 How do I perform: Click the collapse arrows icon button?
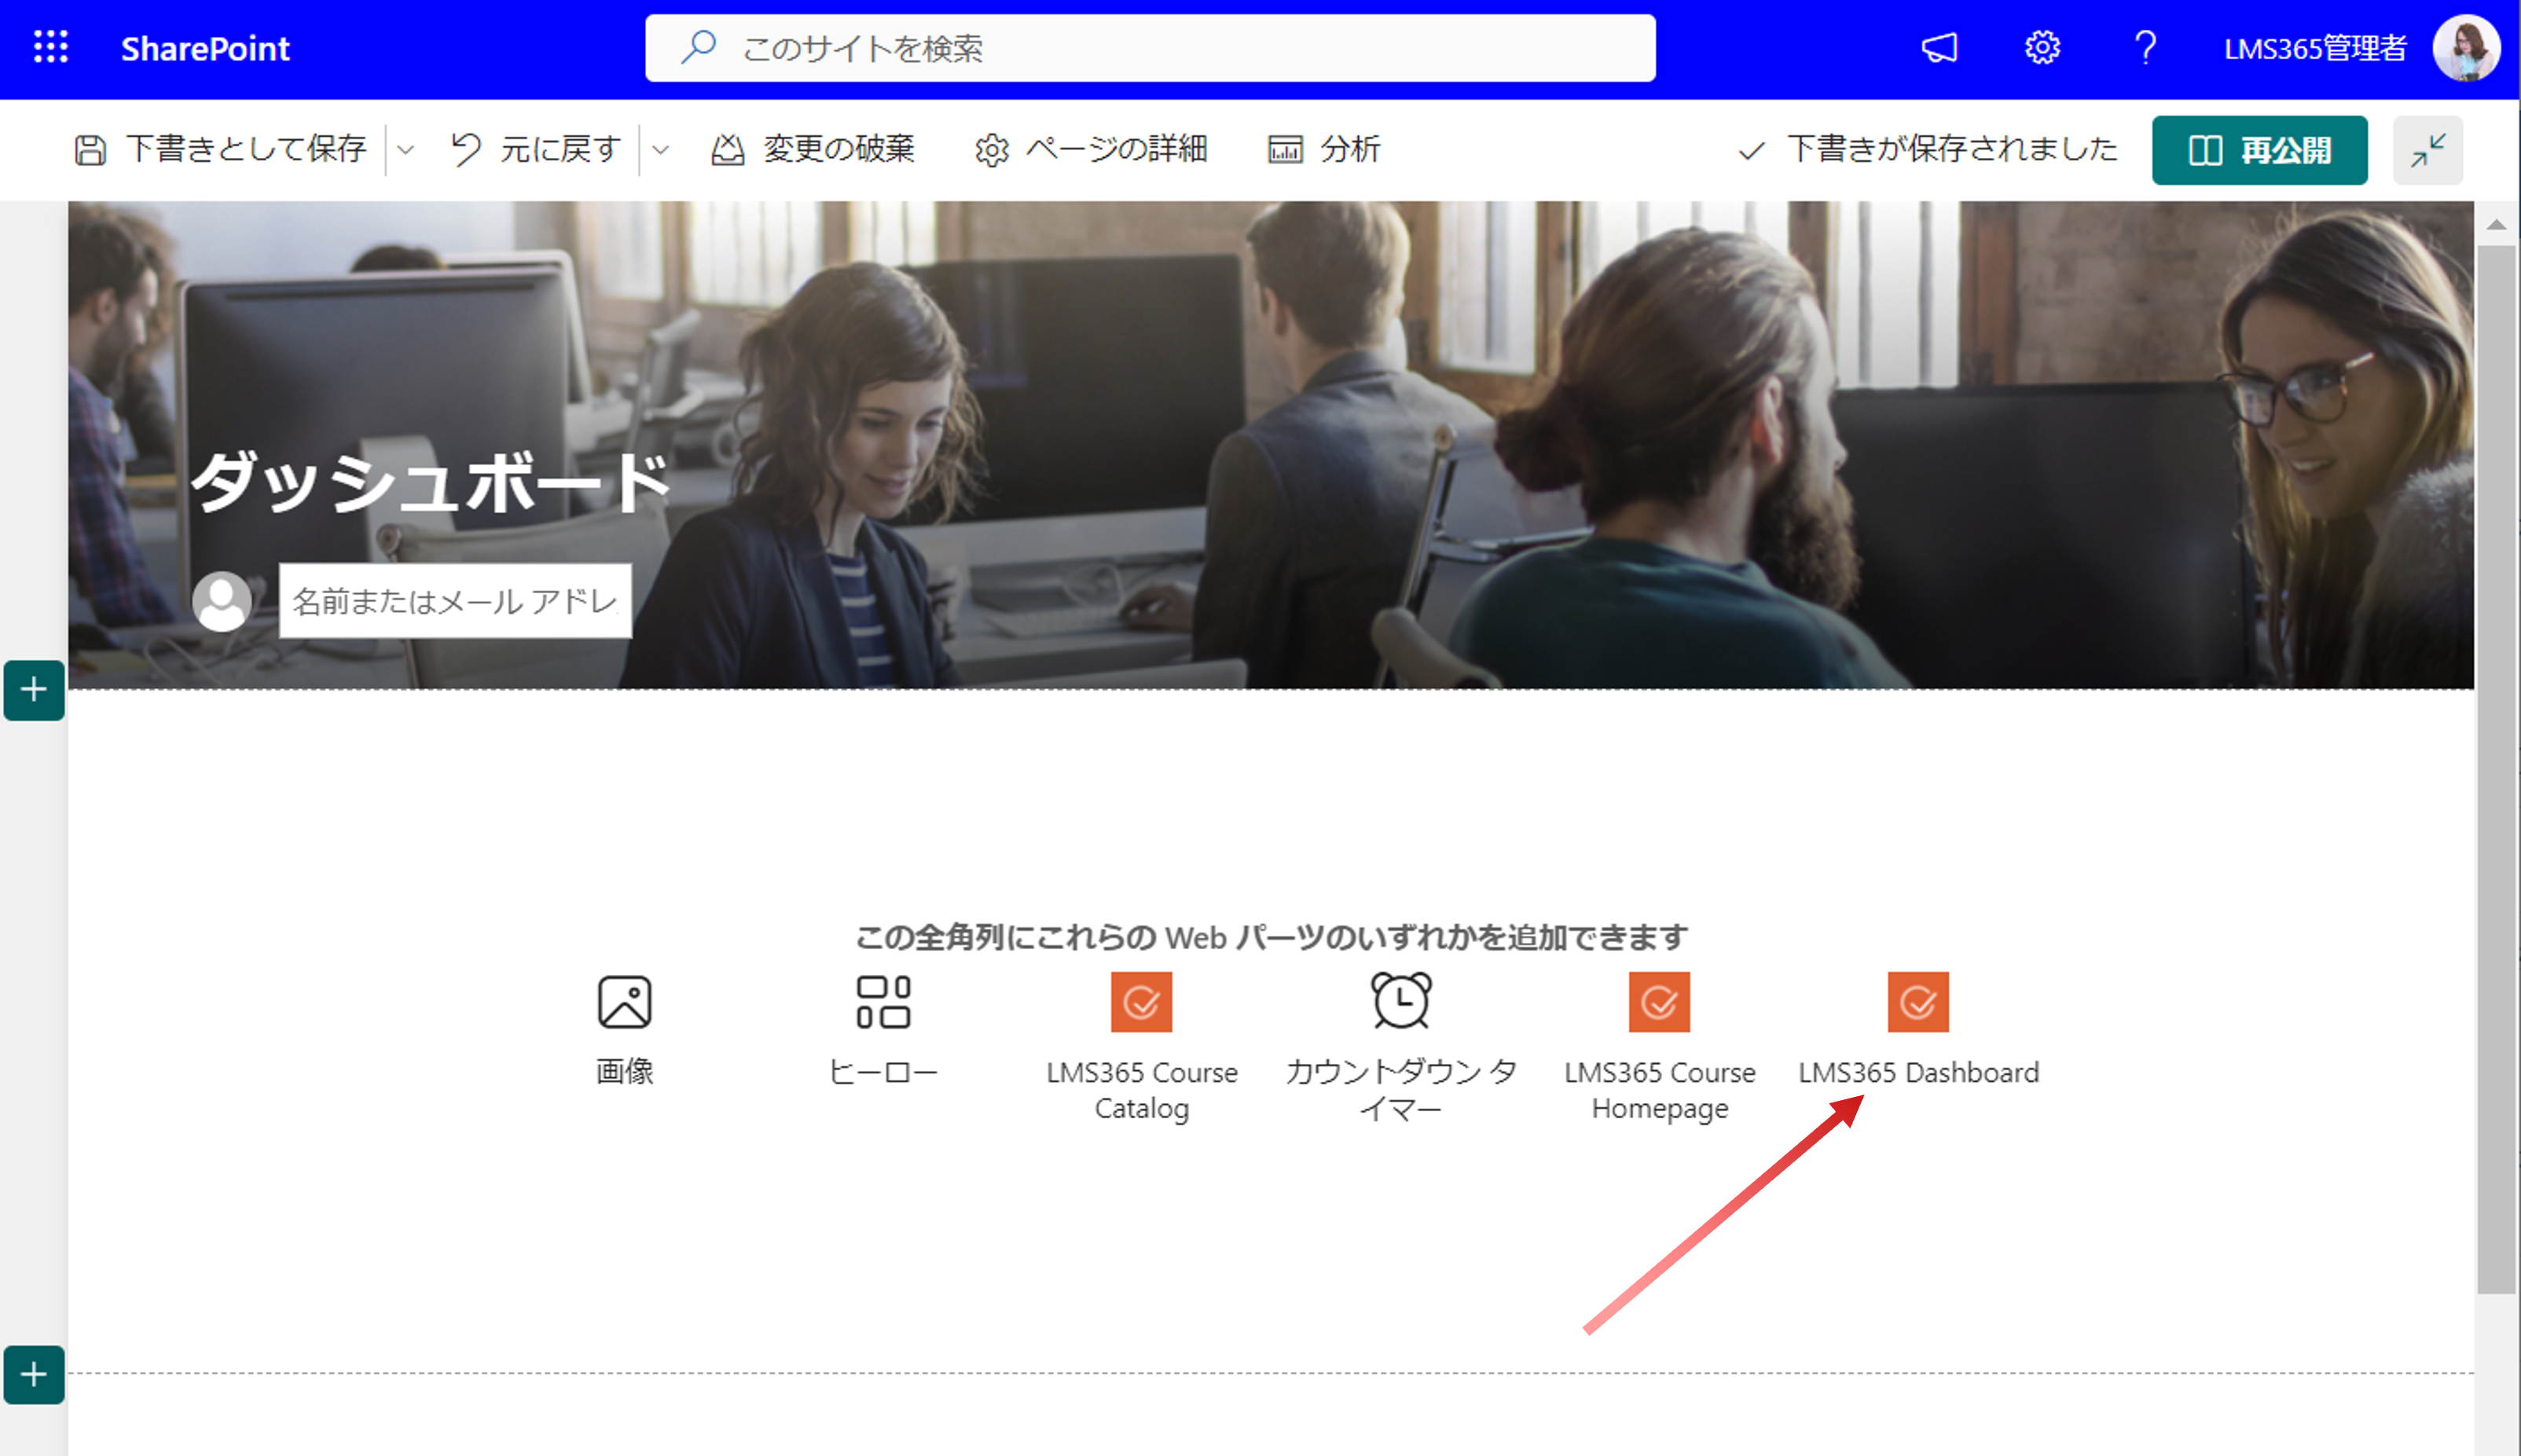[2427, 150]
